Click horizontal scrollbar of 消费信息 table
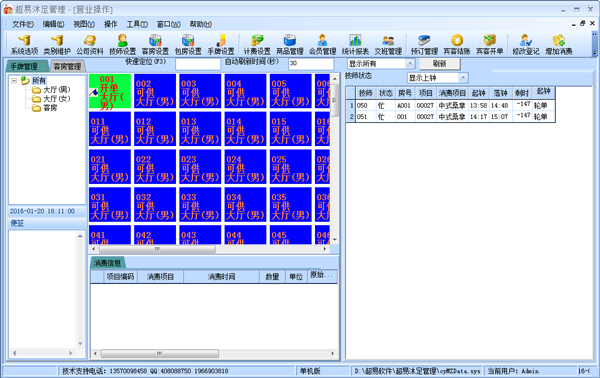The height and width of the screenshot is (378, 600). pyautogui.click(x=214, y=354)
